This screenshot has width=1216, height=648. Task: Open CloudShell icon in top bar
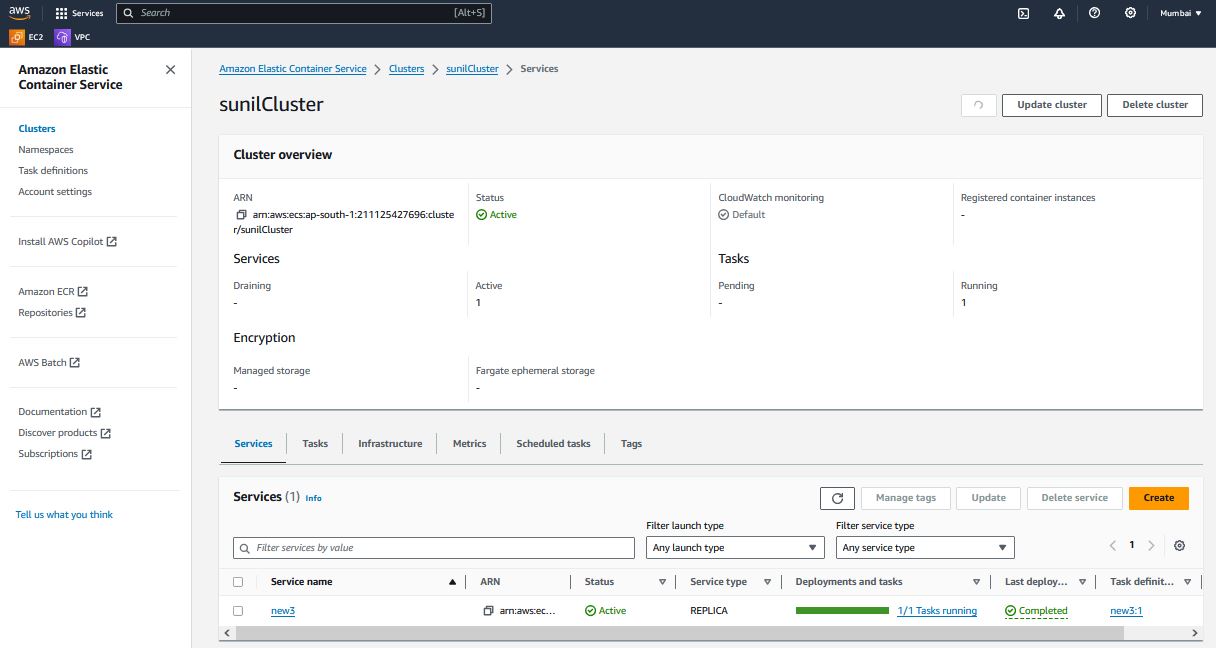coord(1023,13)
